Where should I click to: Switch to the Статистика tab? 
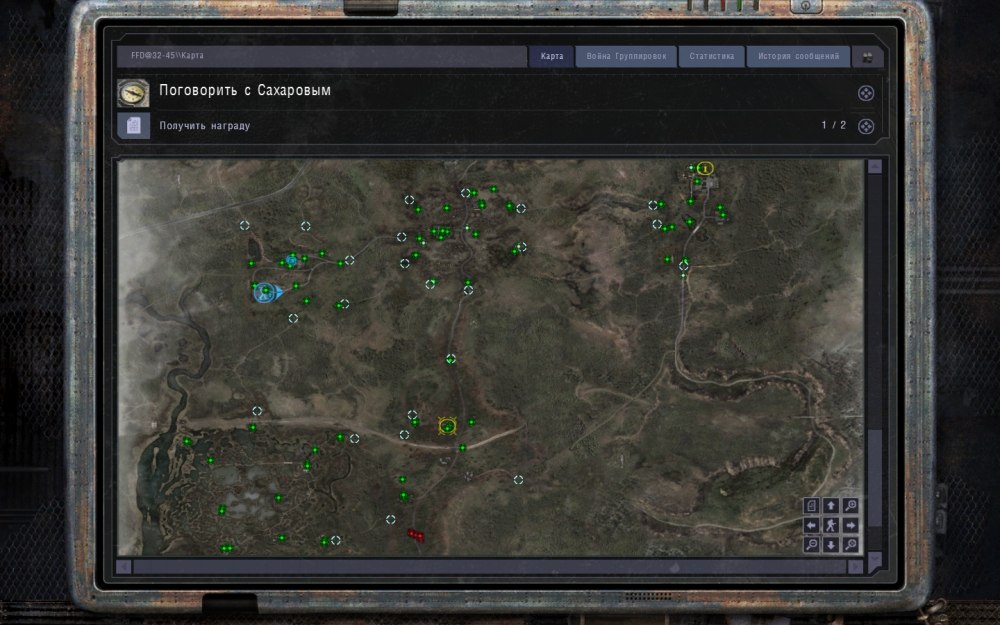pos(711,57)
